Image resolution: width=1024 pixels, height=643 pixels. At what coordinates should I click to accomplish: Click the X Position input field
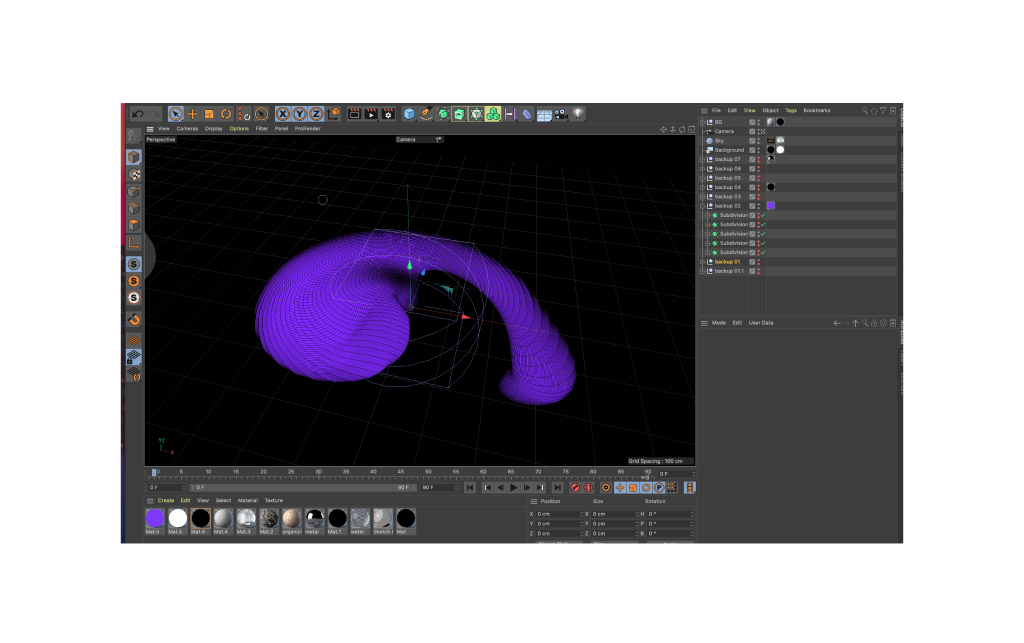point(558,514)
